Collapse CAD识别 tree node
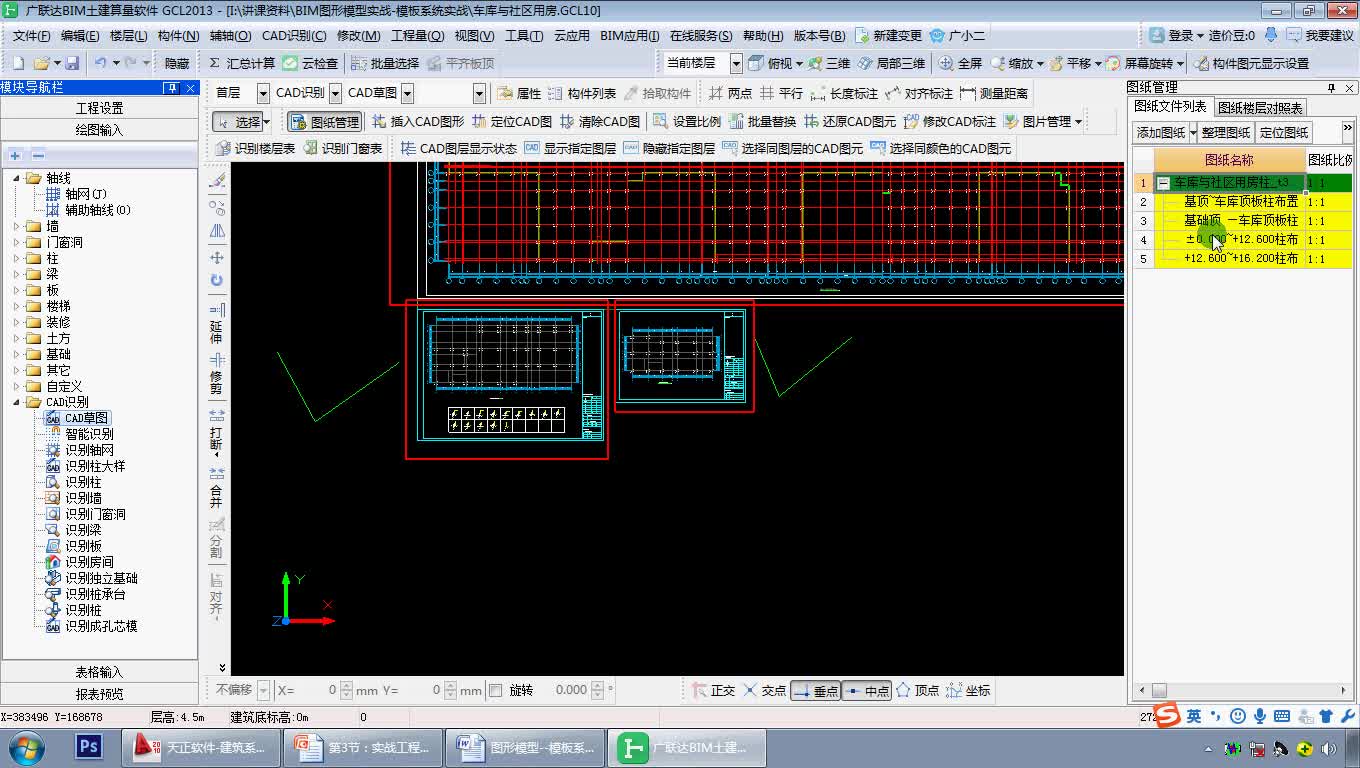This screenshot has width=1360, height=768. point(17,402)
